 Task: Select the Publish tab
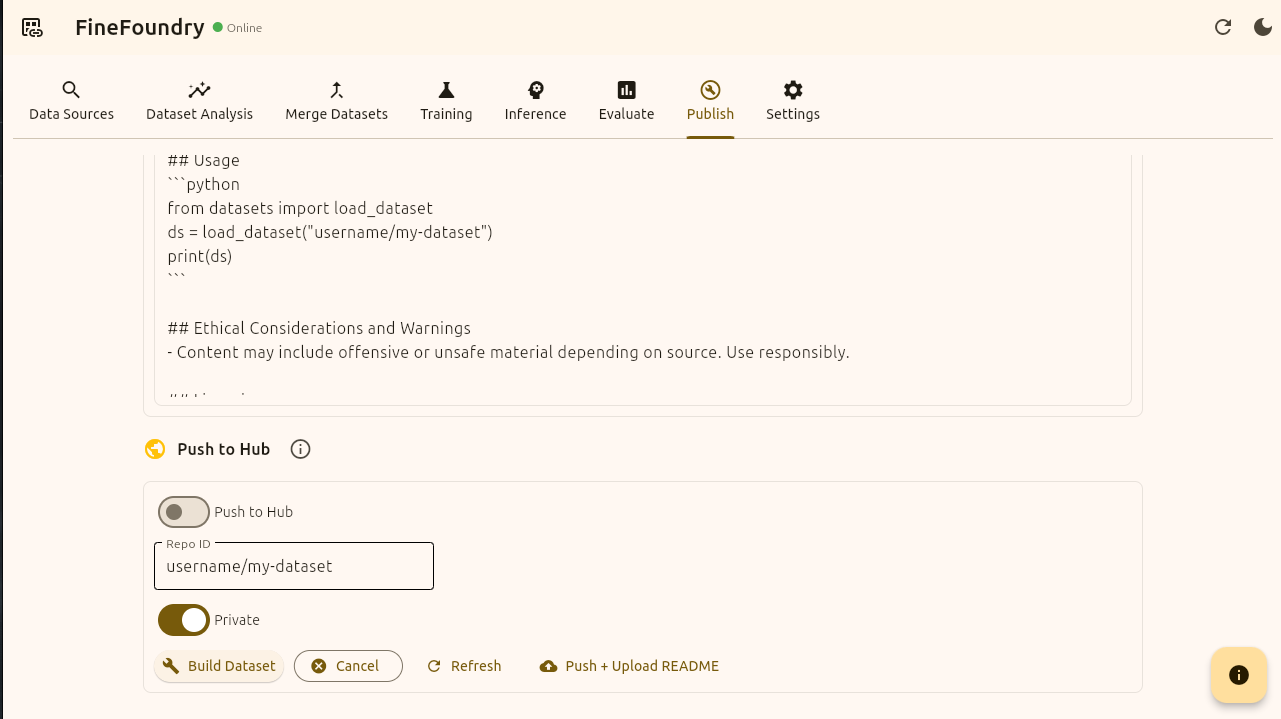710,101
